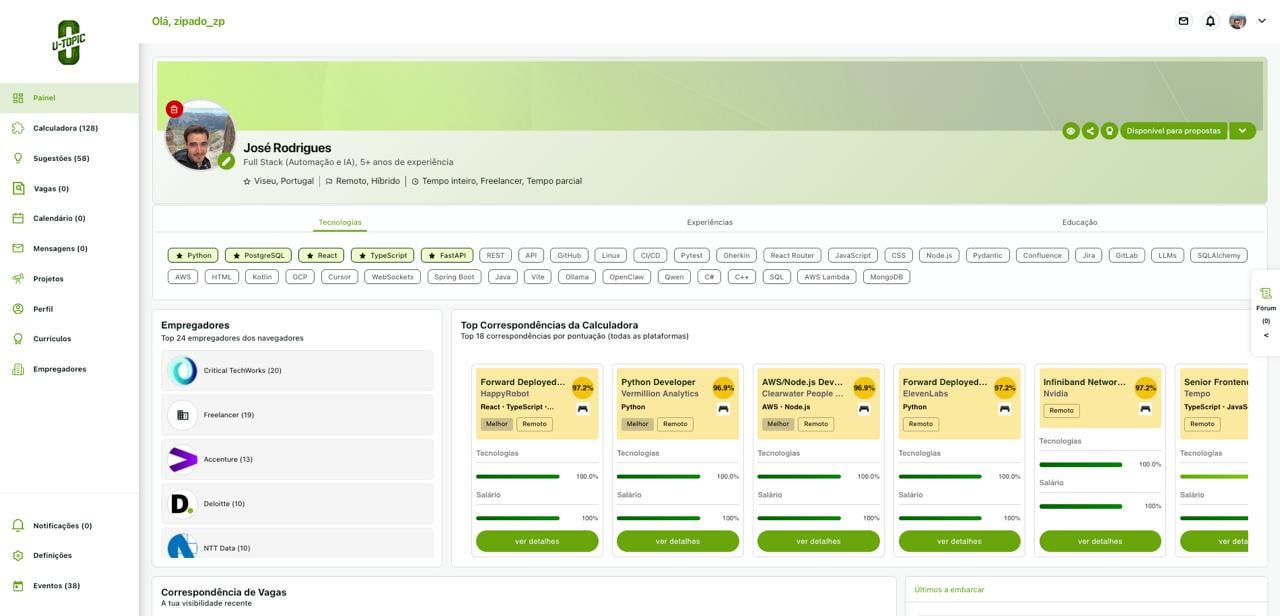
Task: Open the mail icon in top bar
Action: click(x=1183, y=21)
